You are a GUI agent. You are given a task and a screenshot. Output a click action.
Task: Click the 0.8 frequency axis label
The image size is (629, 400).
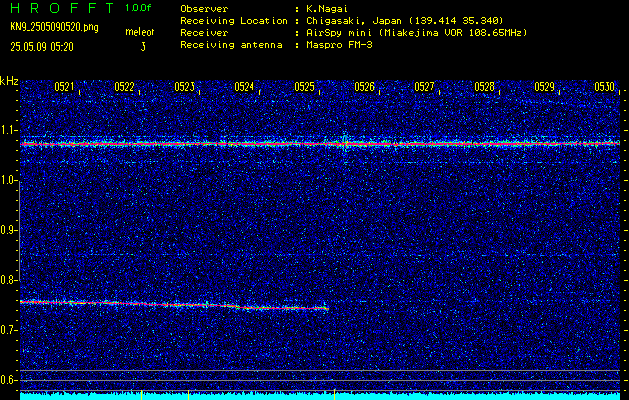[8, 280]
